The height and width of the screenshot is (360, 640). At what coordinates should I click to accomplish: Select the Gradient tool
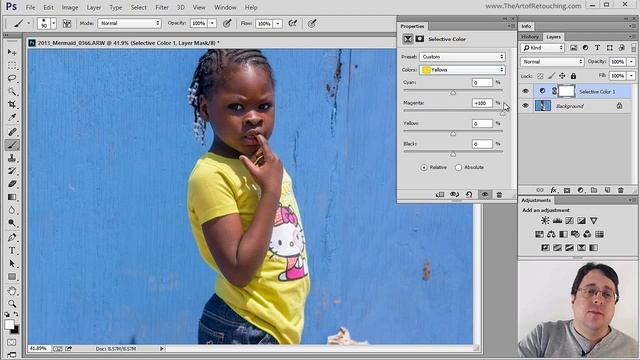(12, 197)
